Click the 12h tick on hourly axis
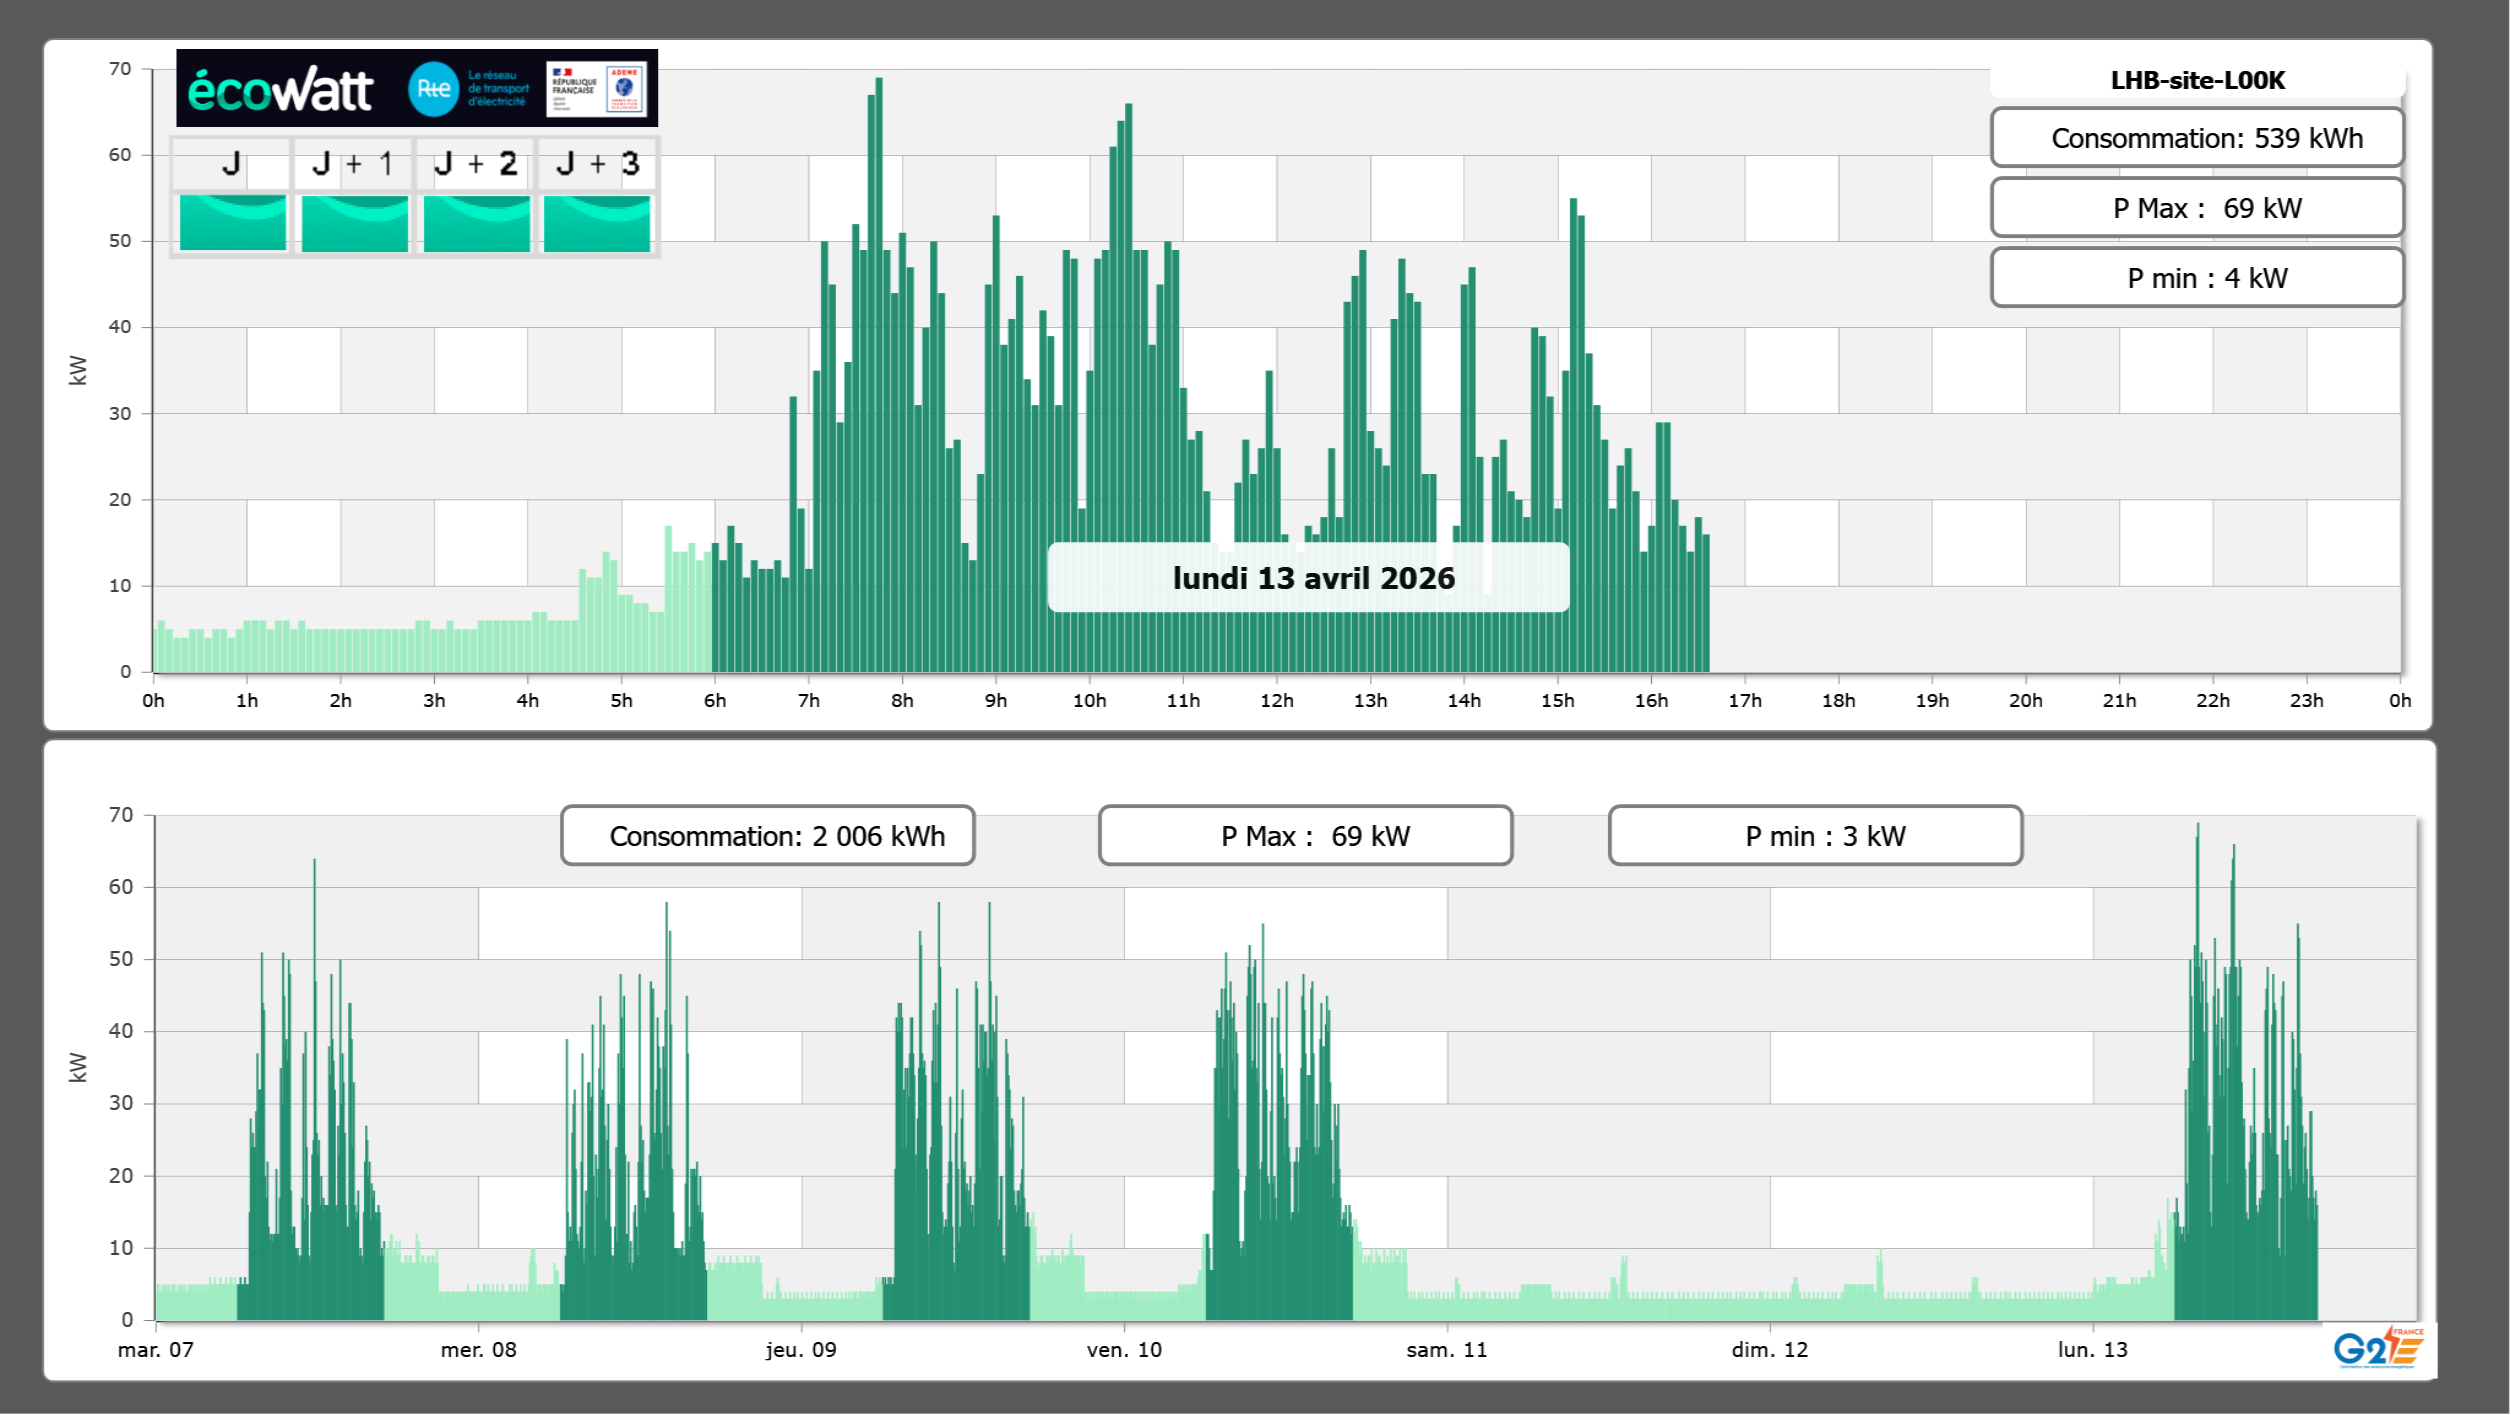 (x=1276, y=700)
